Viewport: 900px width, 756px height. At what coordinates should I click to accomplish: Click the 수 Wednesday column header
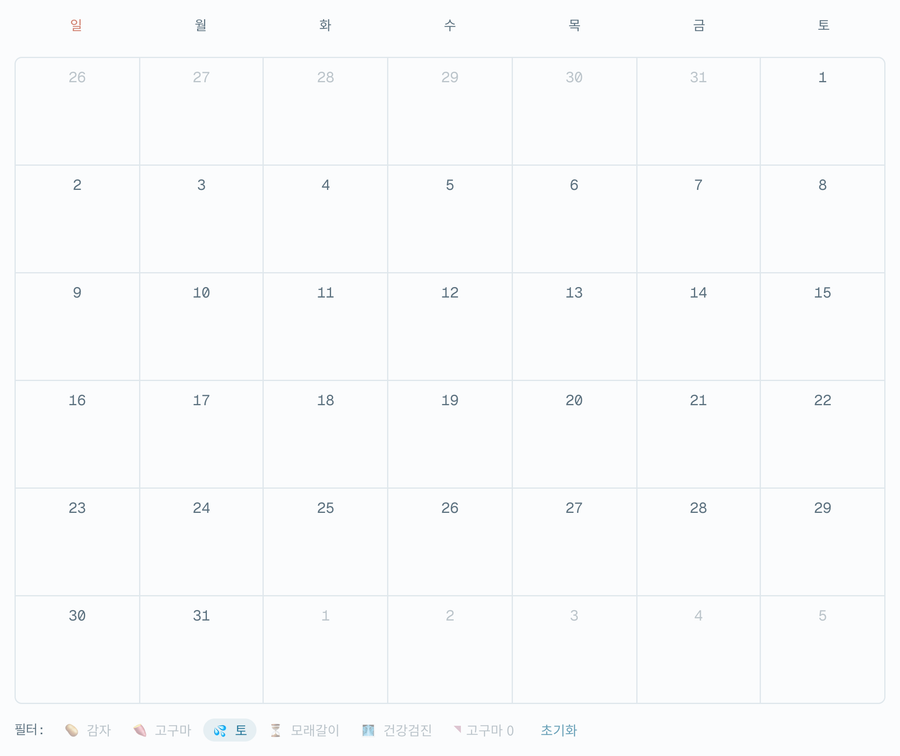click(x=450, y=25)
